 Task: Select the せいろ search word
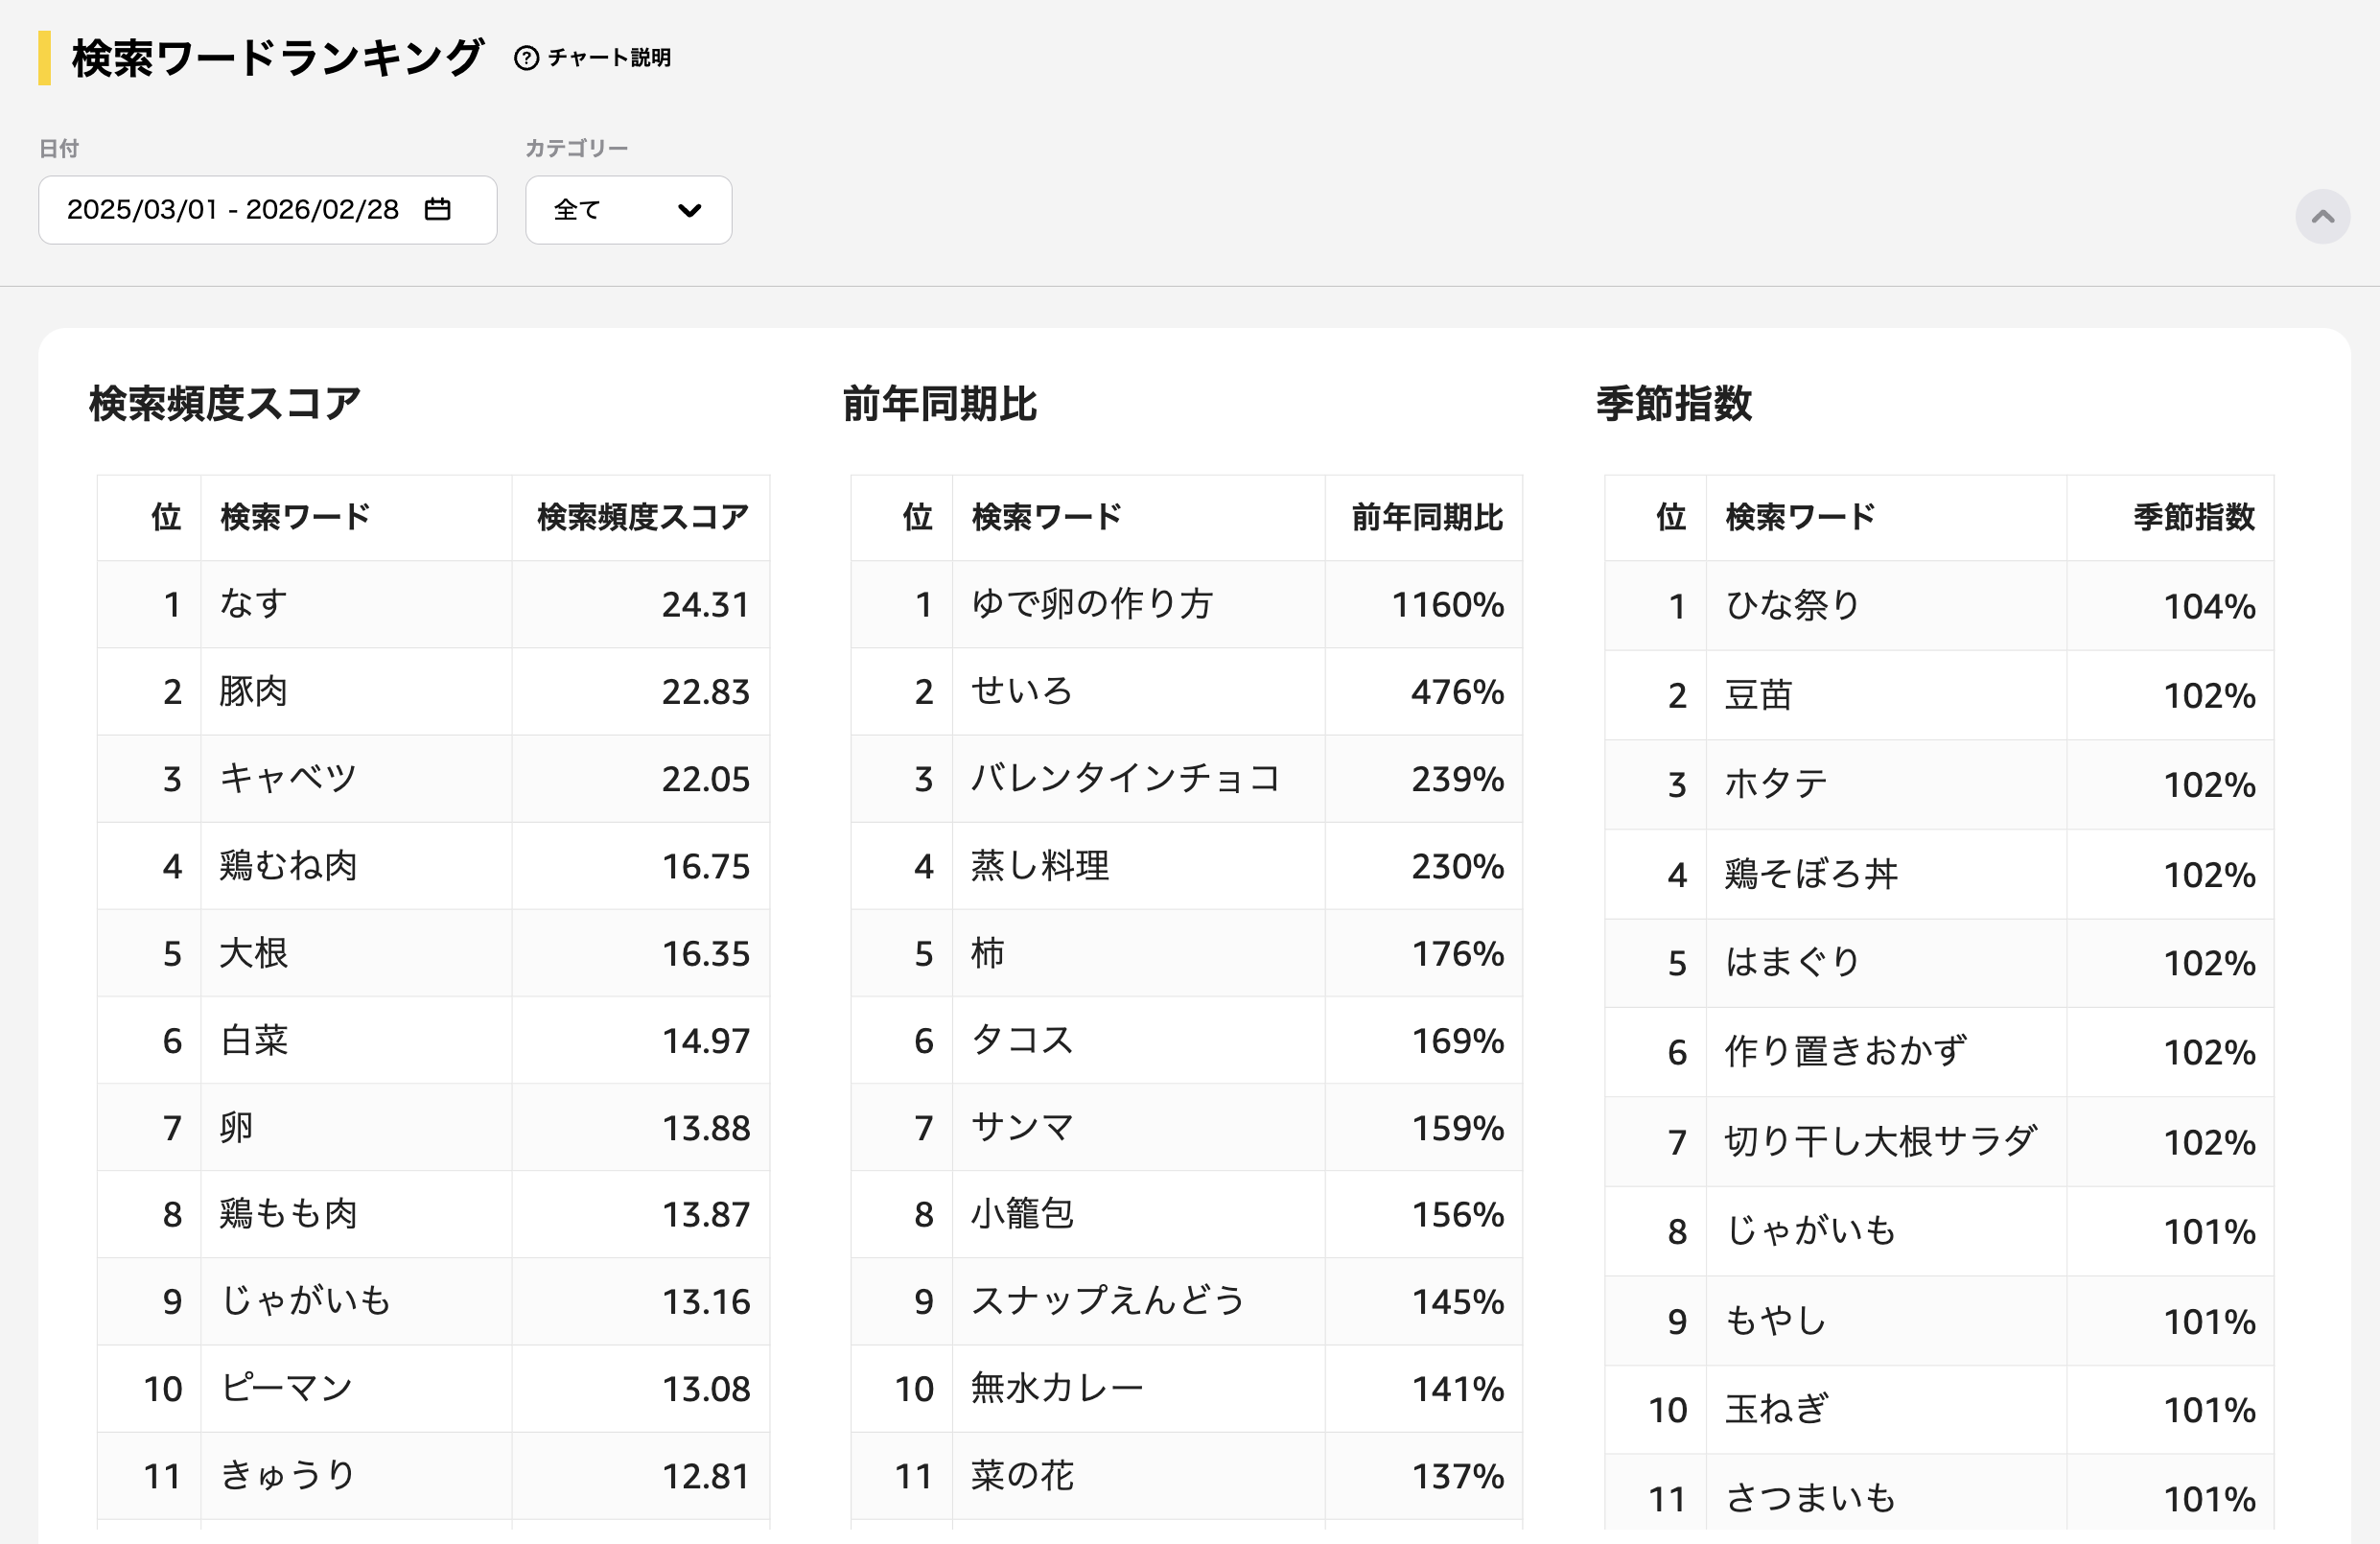point(1022,691)
